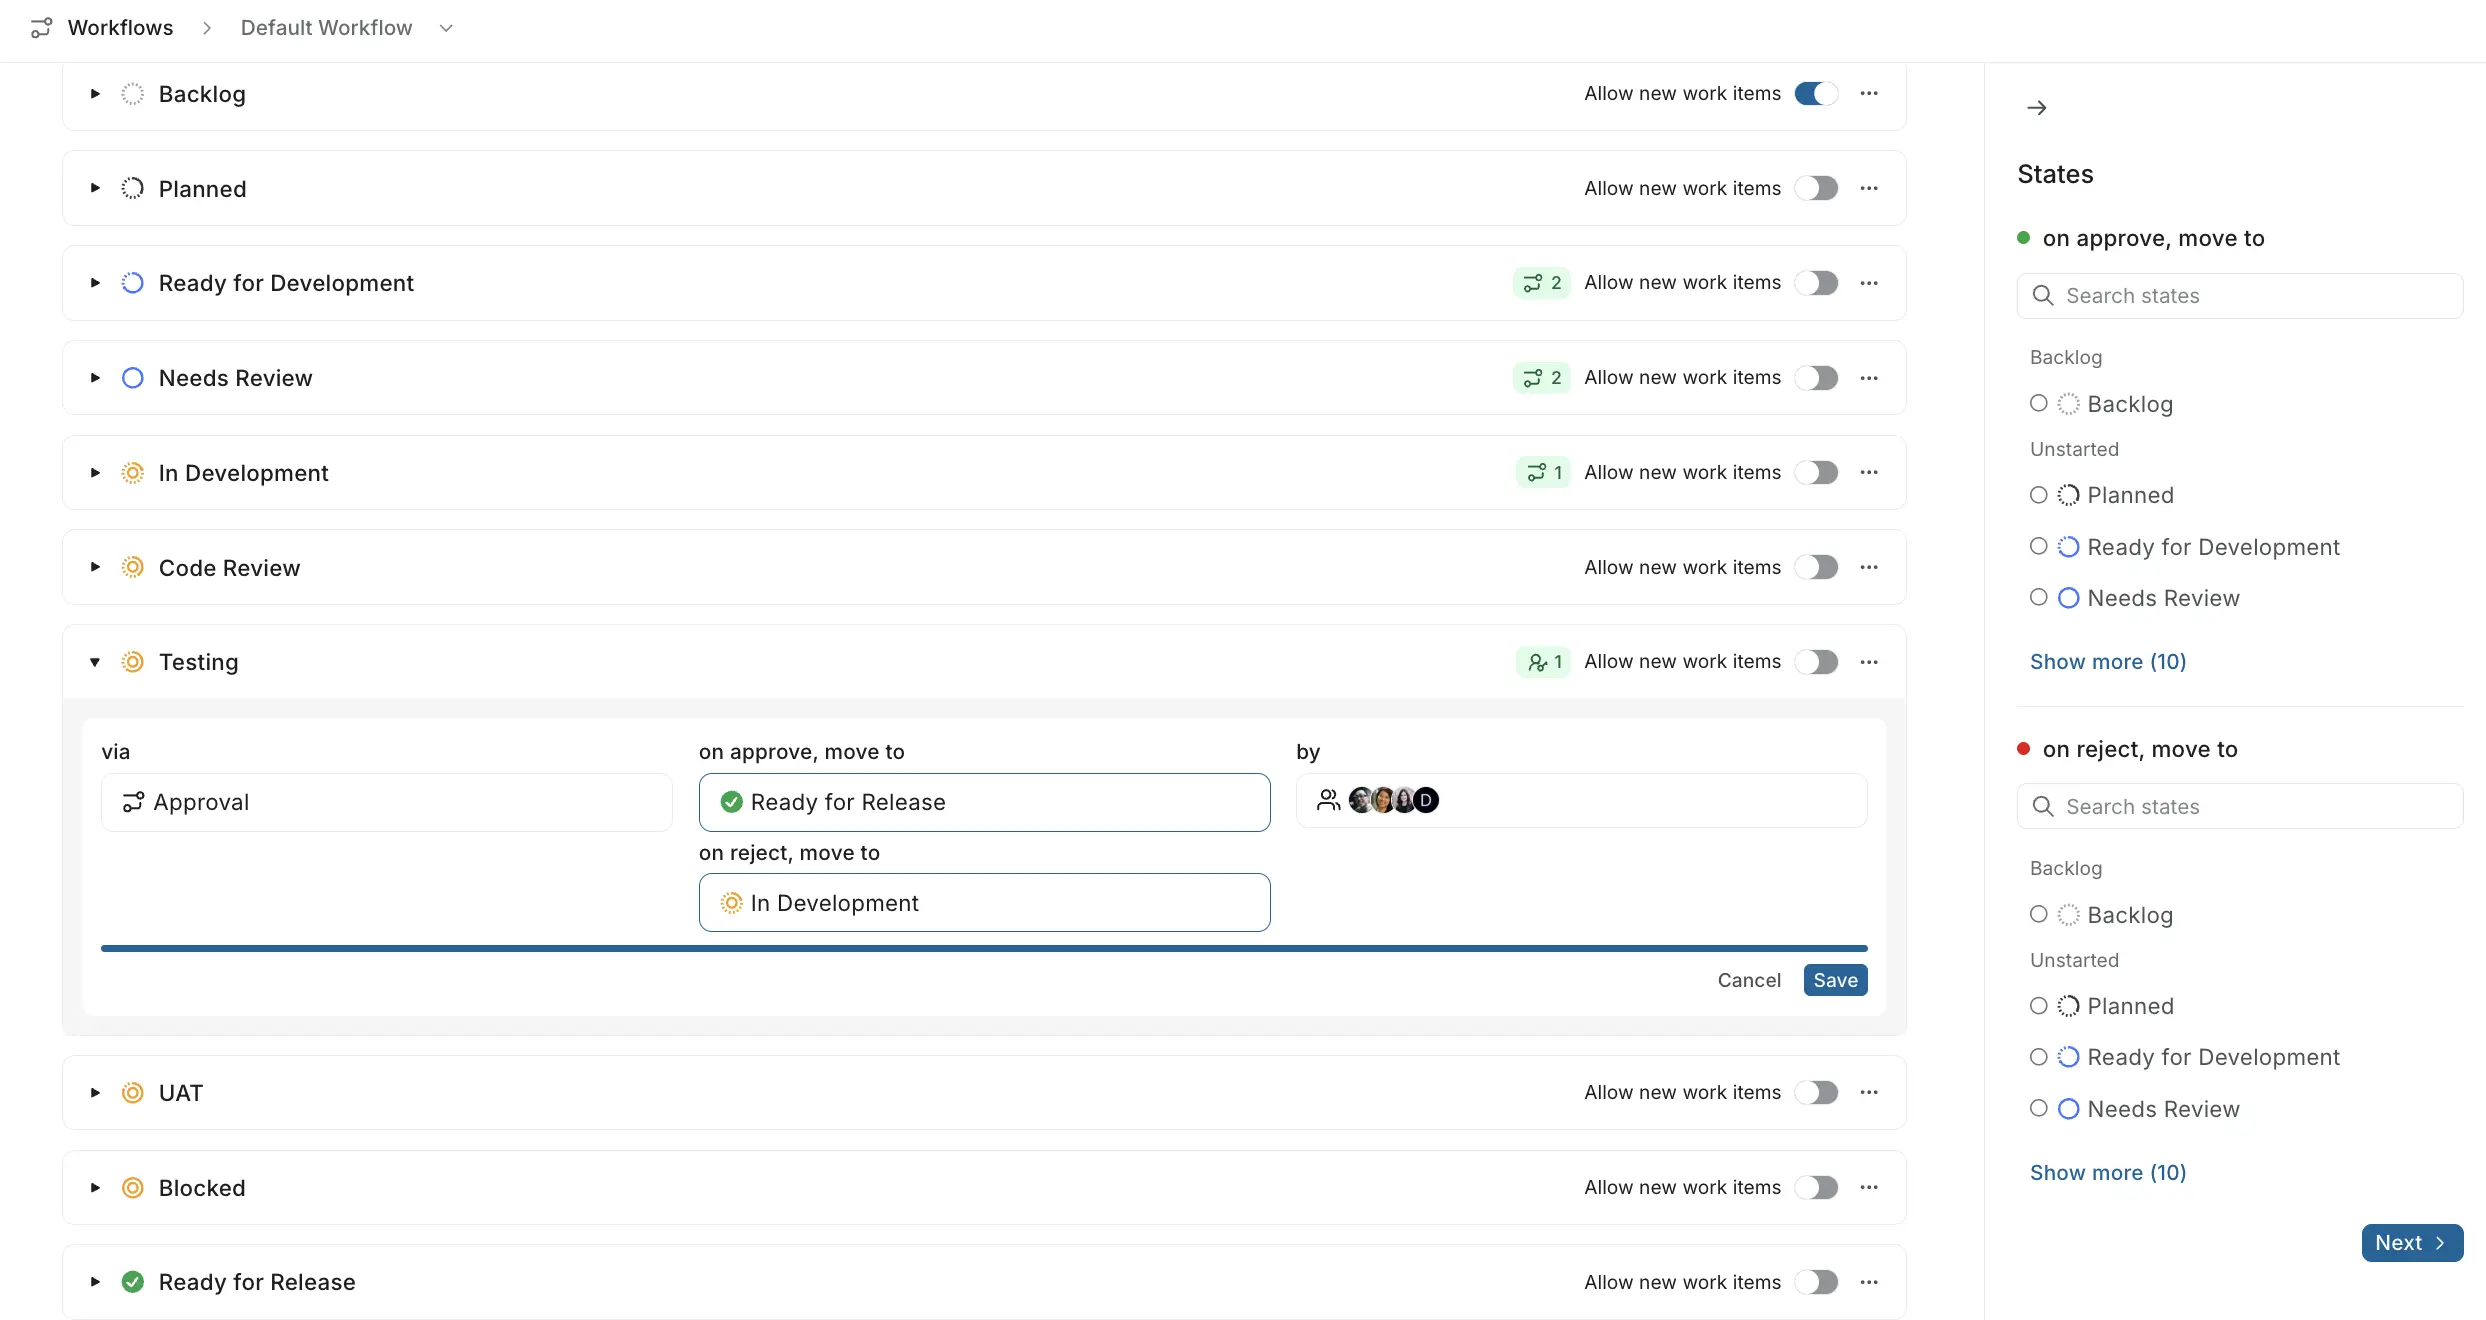Click the Code Review state icon
The image size is (2486, 1320).
(131, 567)
